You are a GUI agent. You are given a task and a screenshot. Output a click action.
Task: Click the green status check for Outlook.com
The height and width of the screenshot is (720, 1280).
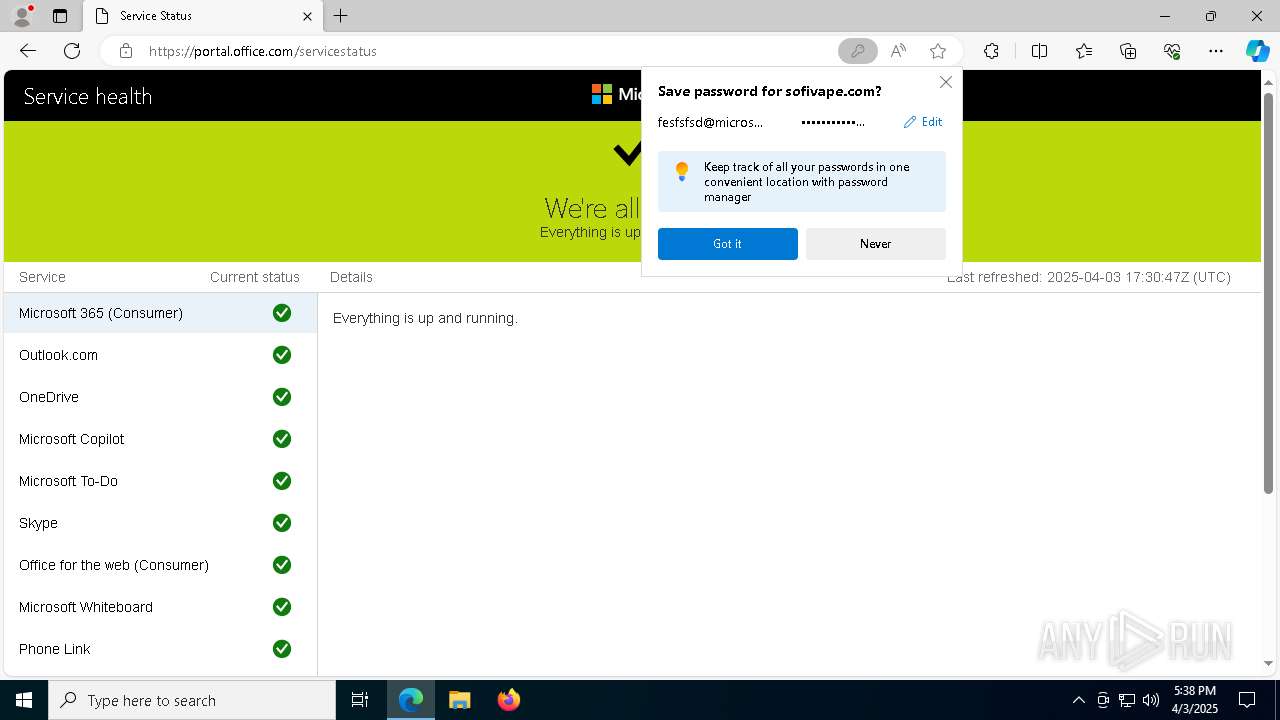[x=282, y=355]
